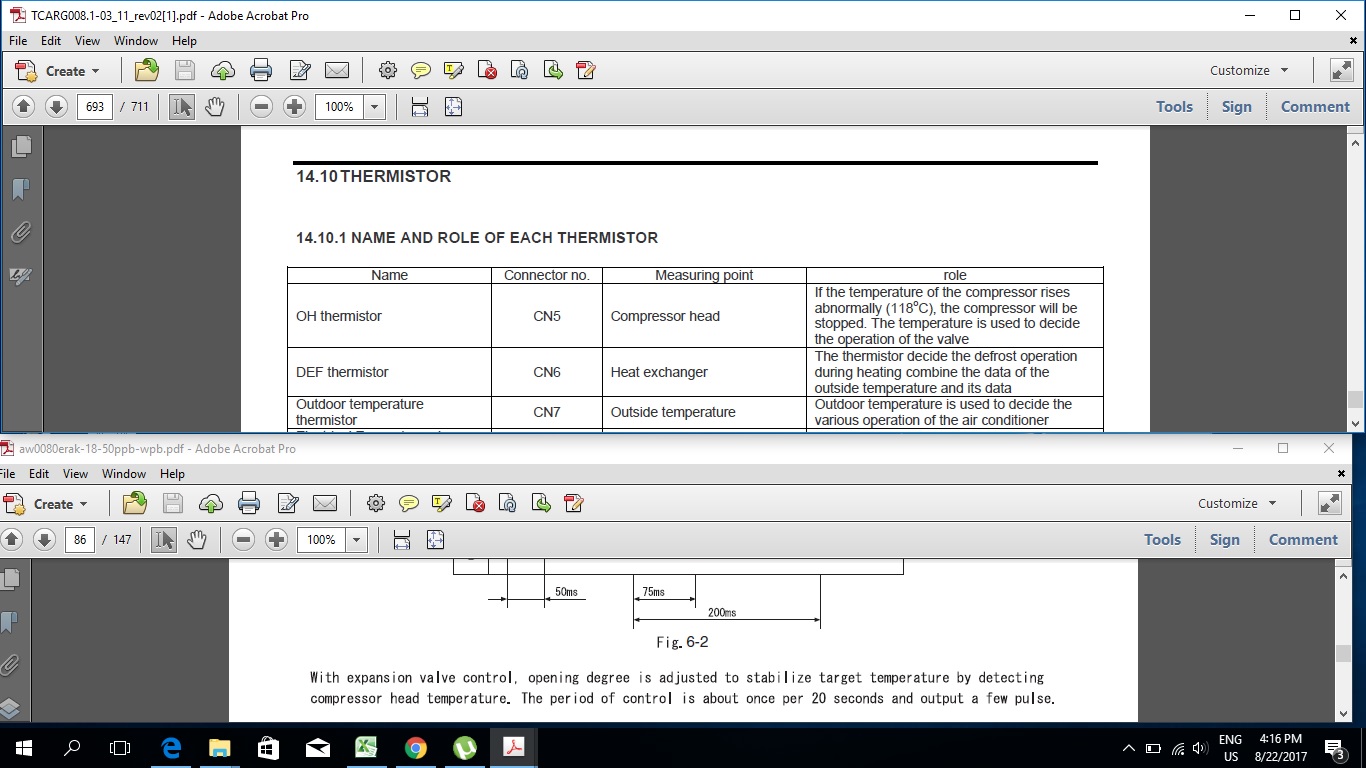
Task: Click the edit text icon in top window
Action: coord(299,70)
